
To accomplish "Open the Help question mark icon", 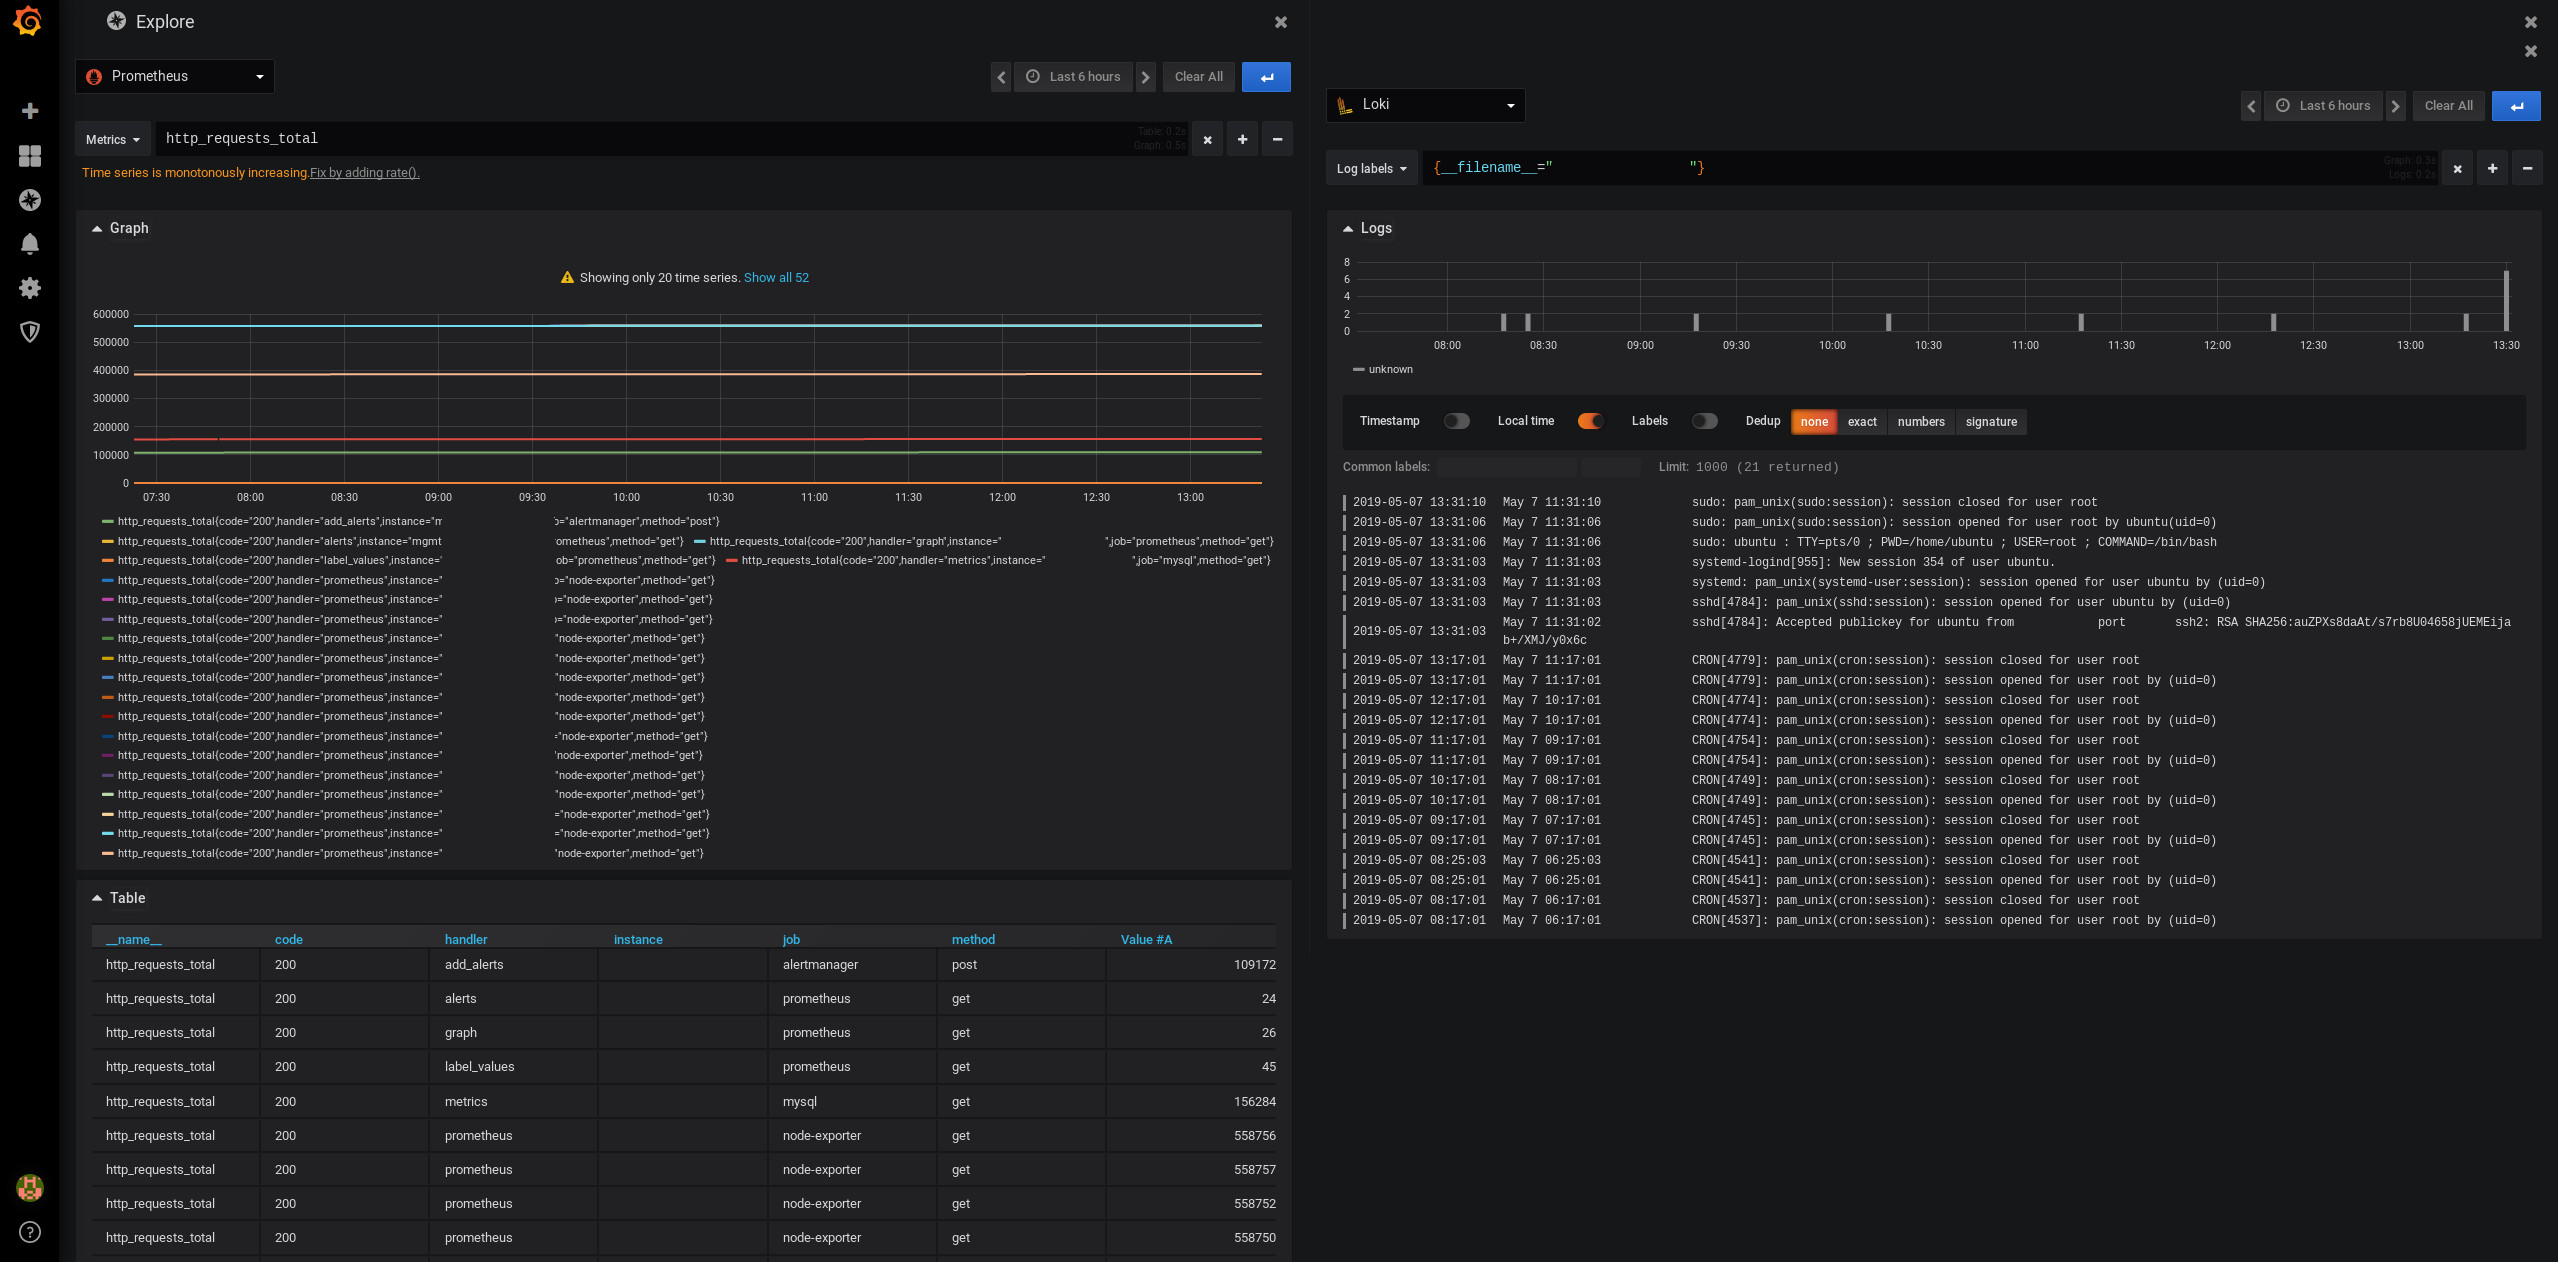I will click(30, 1232).
